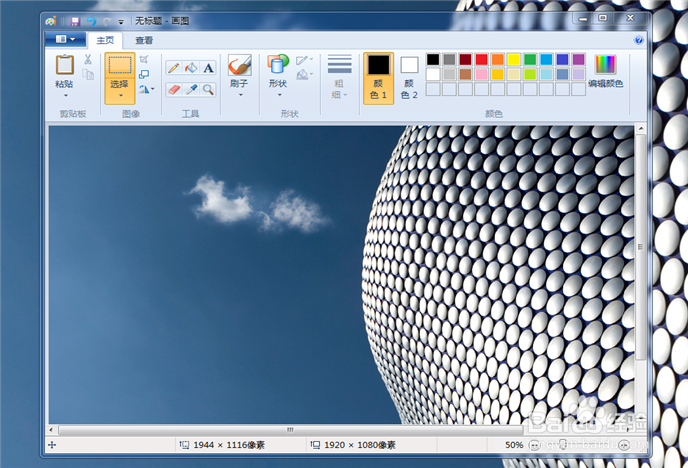Select the Color picker eyedropper tool
The height and width of the screenshot is (468, 688).
tap(191, 89)
